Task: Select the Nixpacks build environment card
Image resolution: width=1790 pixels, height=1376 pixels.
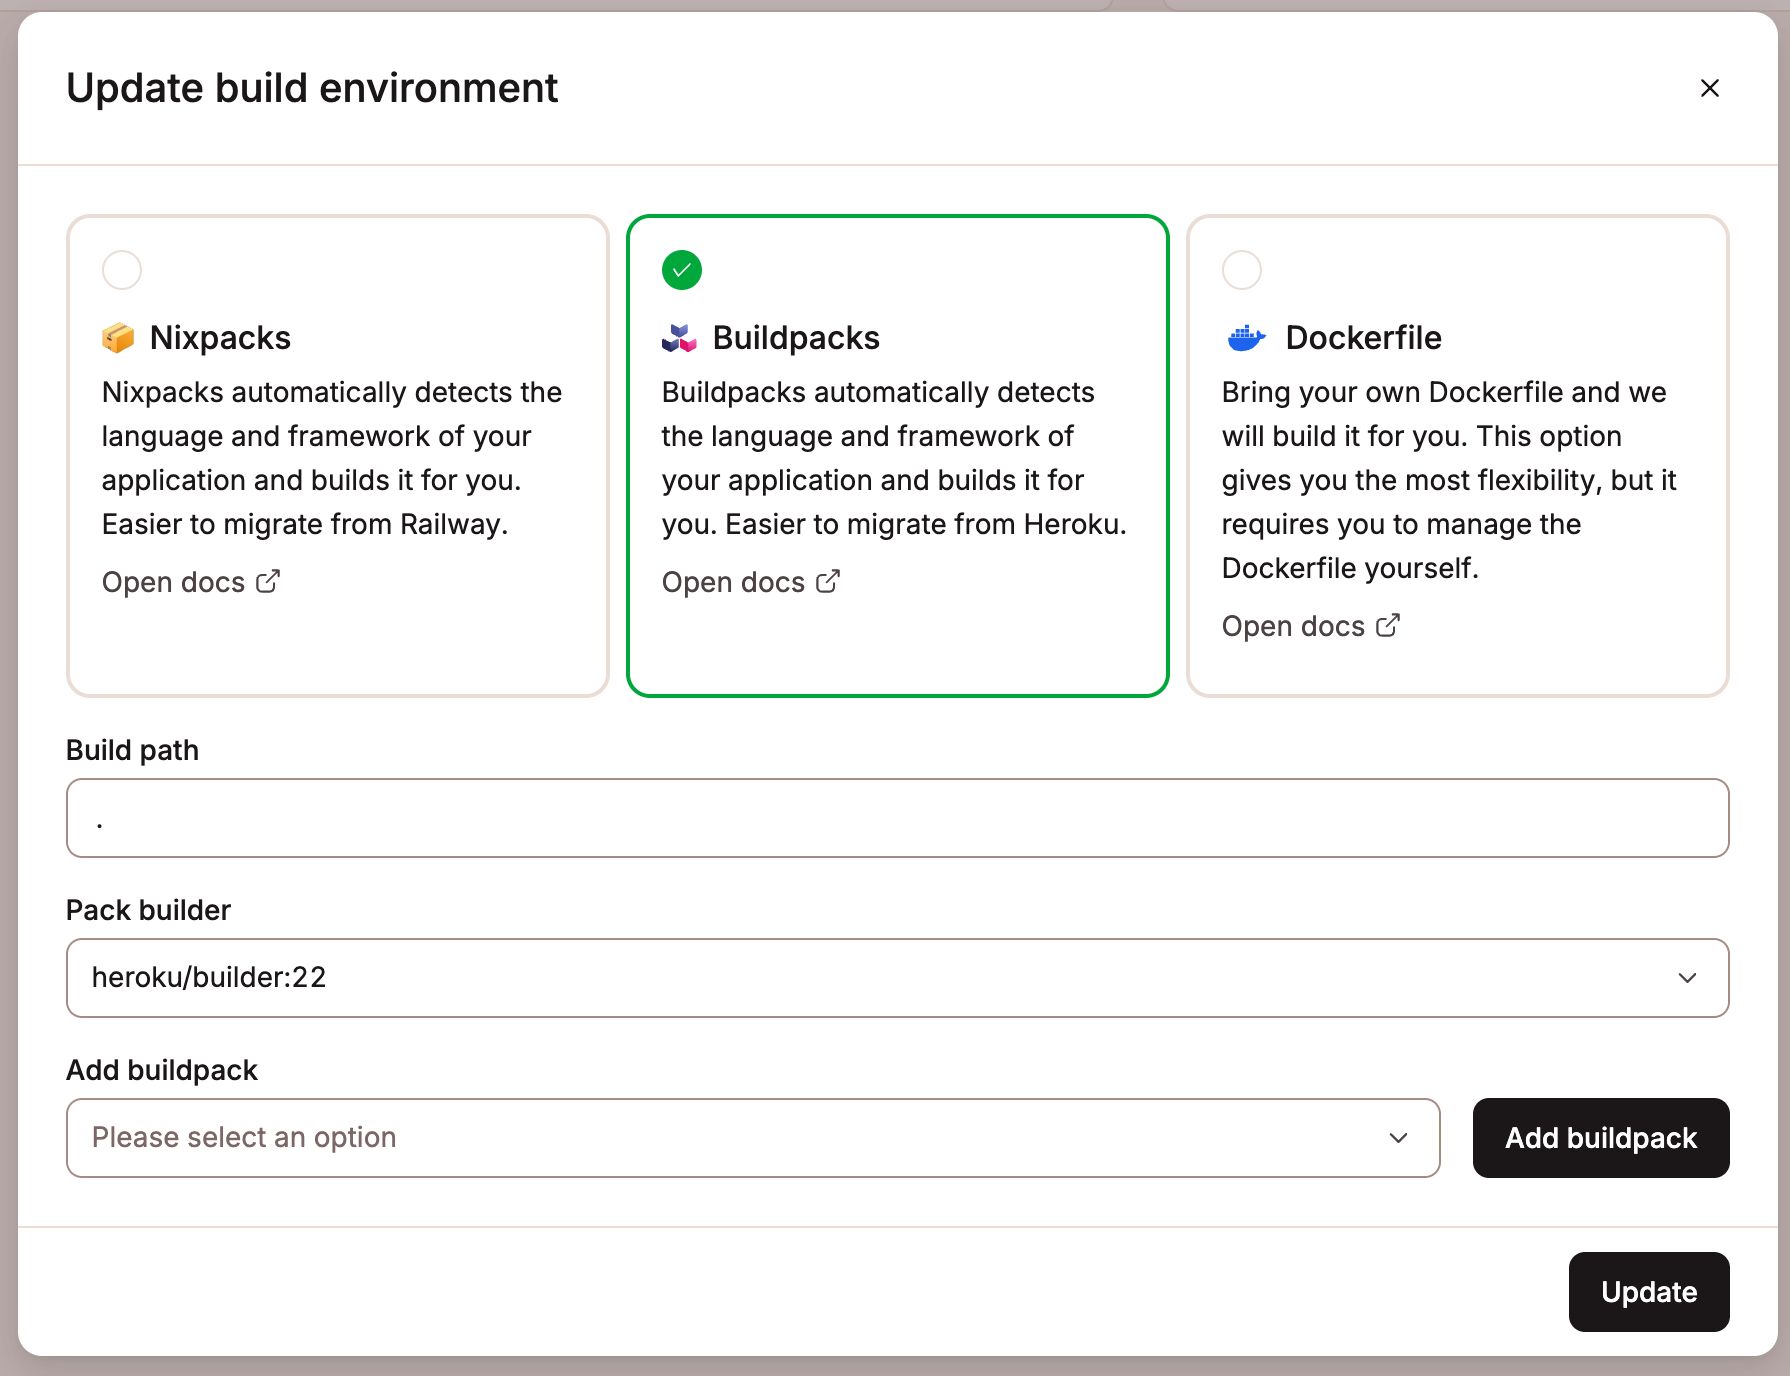Action: [337, 455]
